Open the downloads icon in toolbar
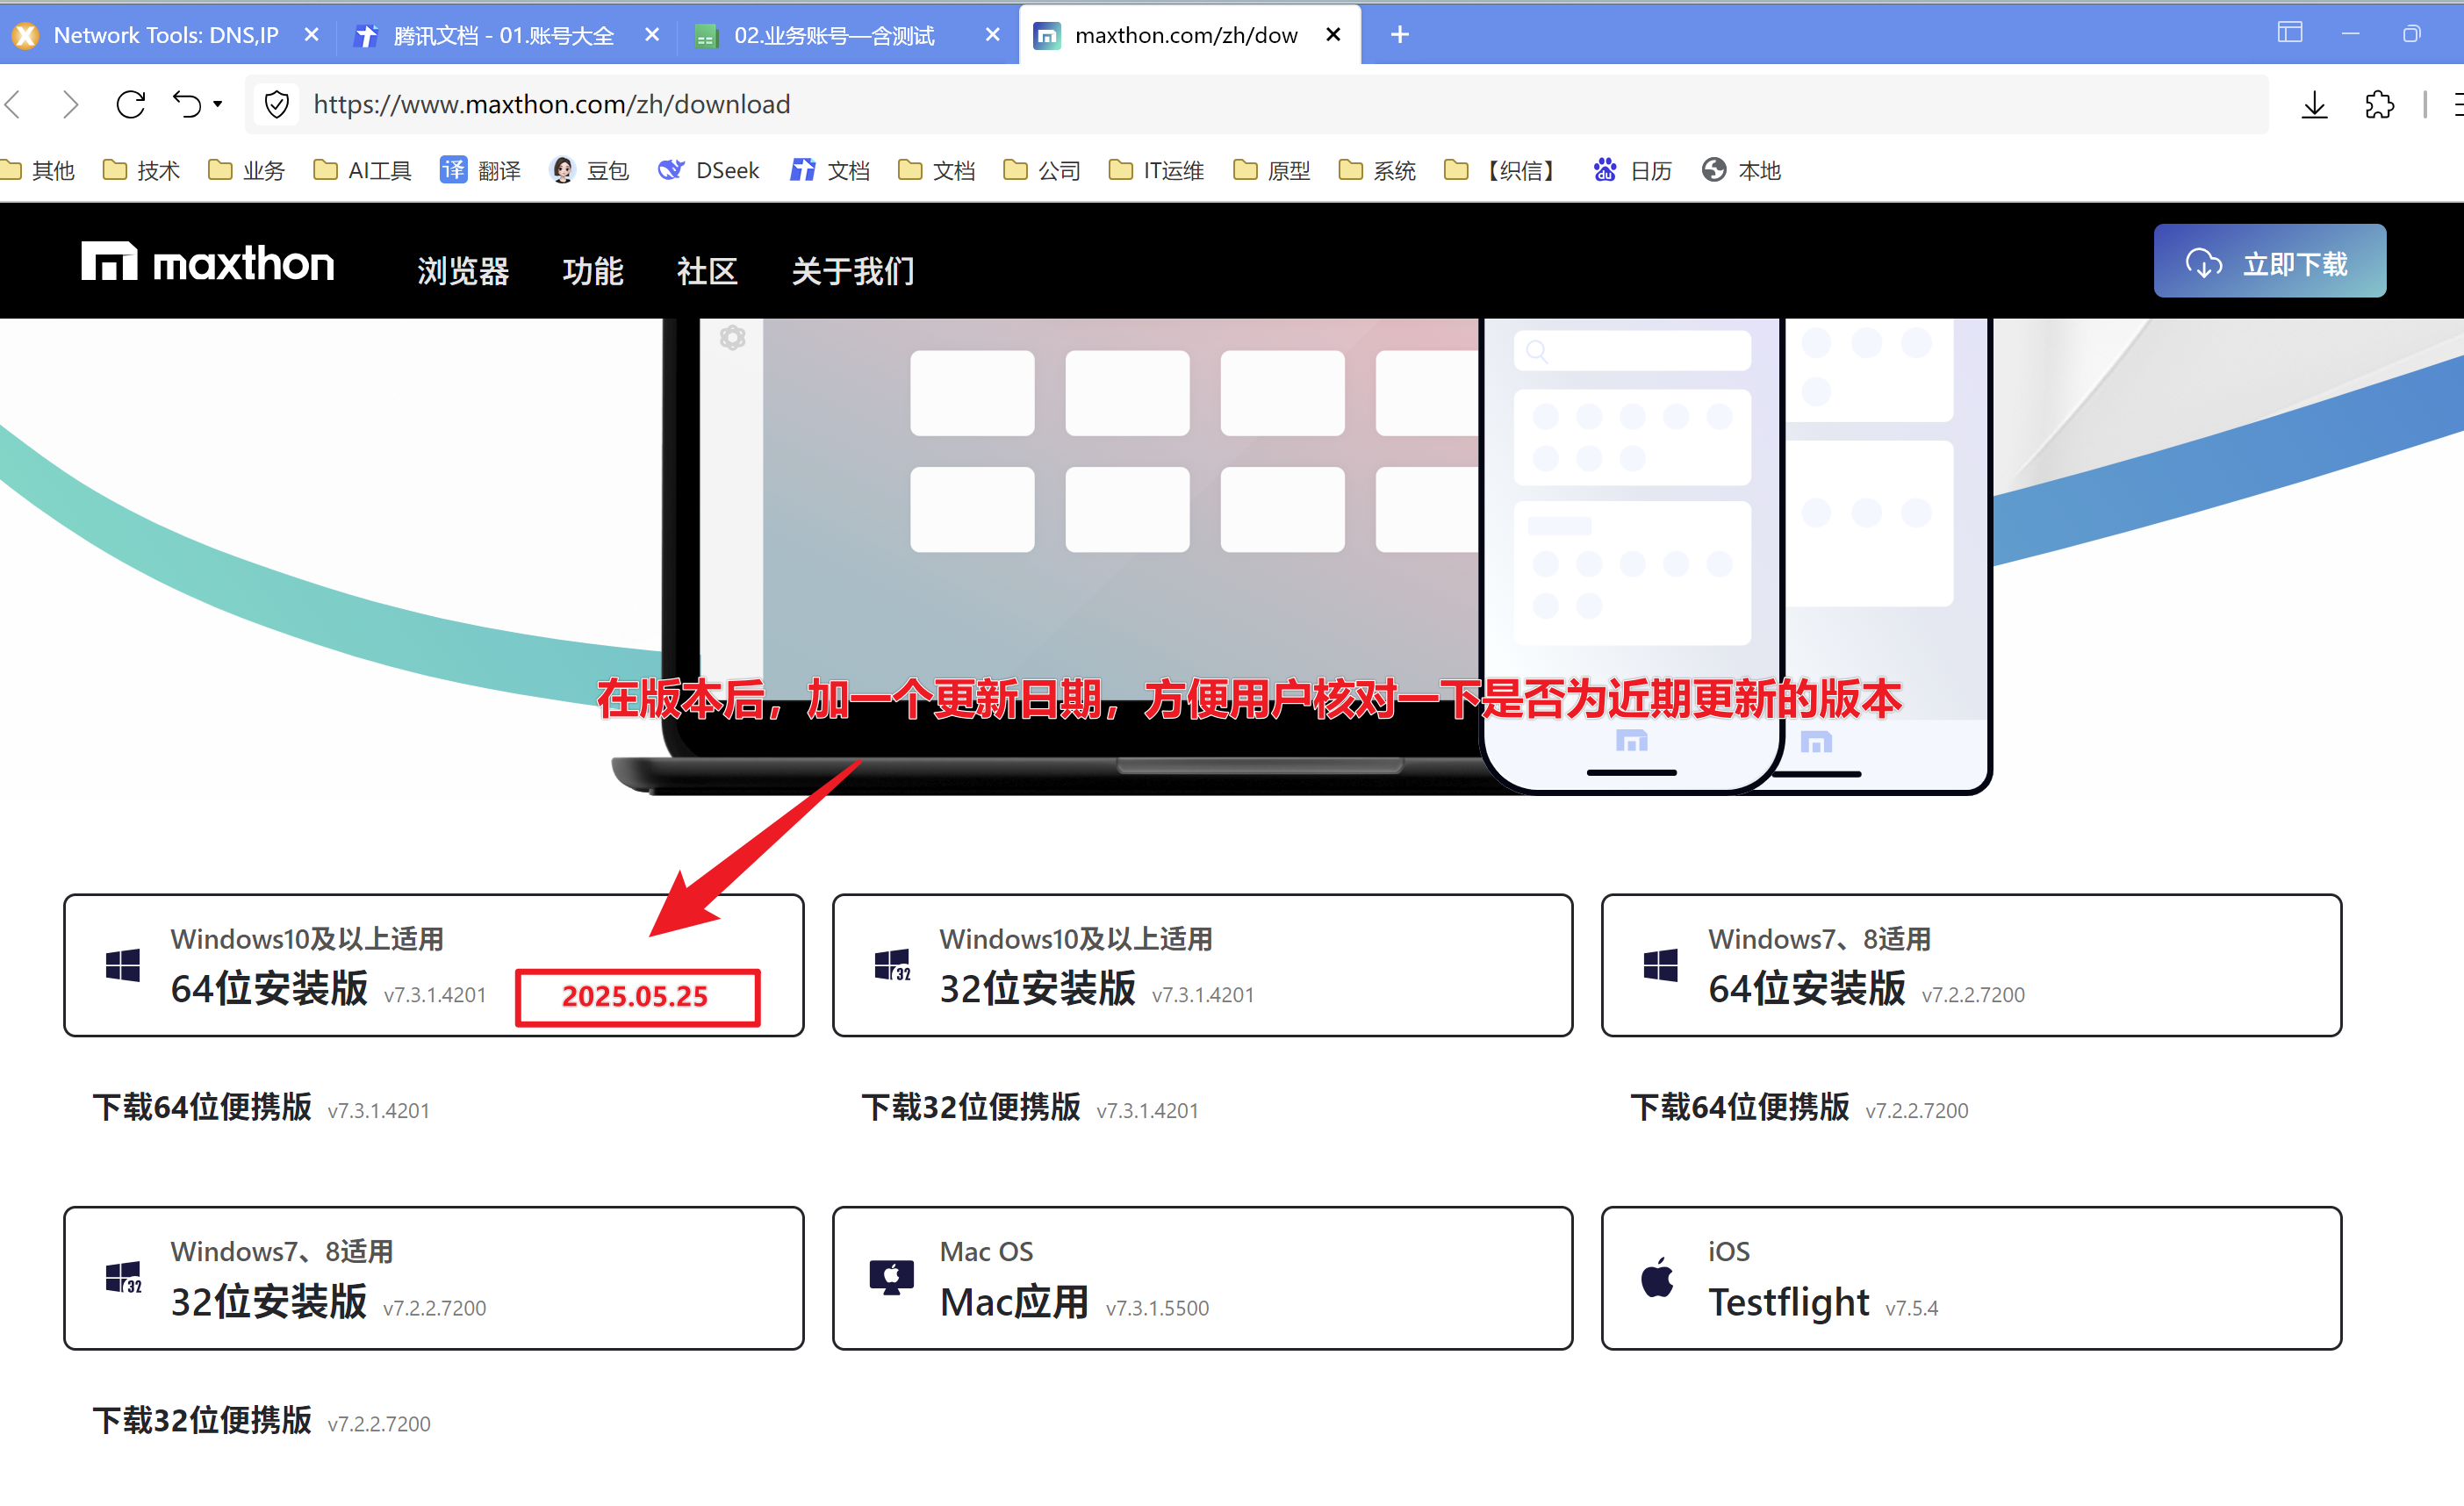 point(2314,104)
